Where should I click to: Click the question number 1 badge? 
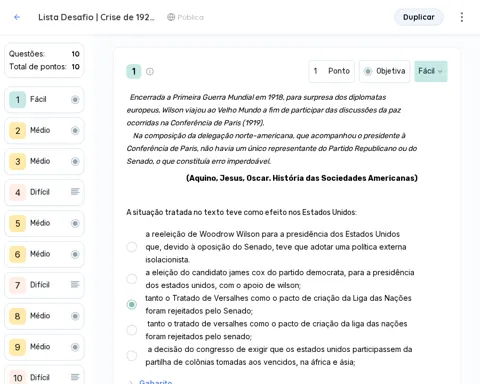point(134,71)
